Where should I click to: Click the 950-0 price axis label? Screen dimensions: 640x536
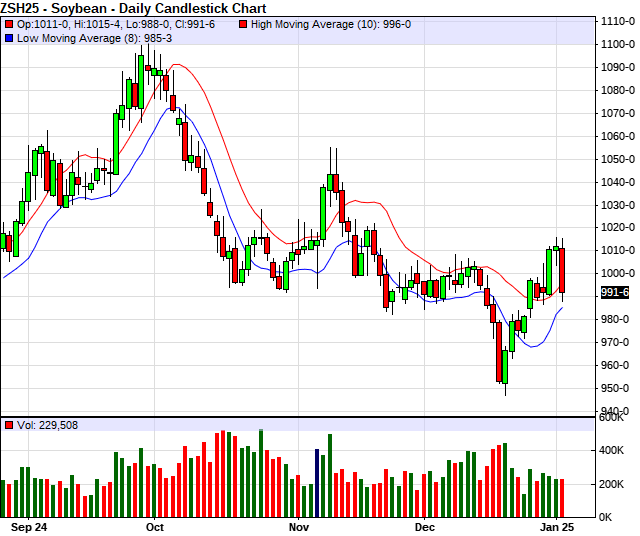(614, 388)
